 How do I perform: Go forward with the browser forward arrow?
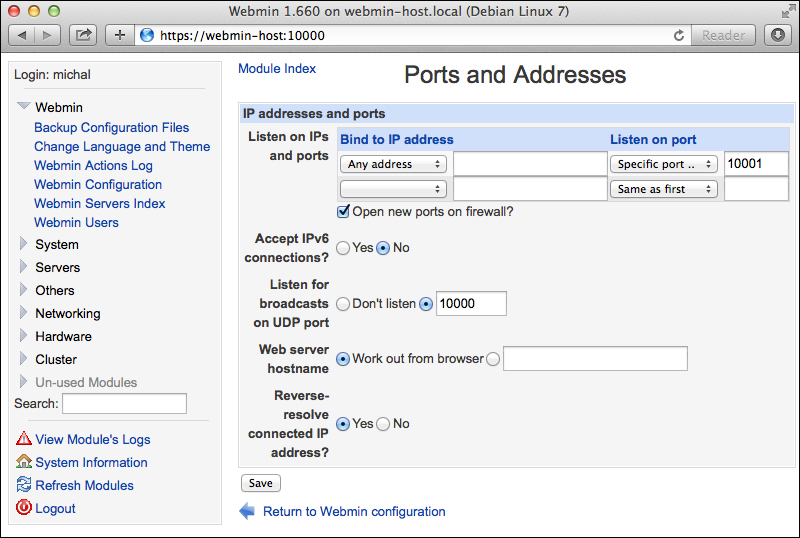[47, 35]
